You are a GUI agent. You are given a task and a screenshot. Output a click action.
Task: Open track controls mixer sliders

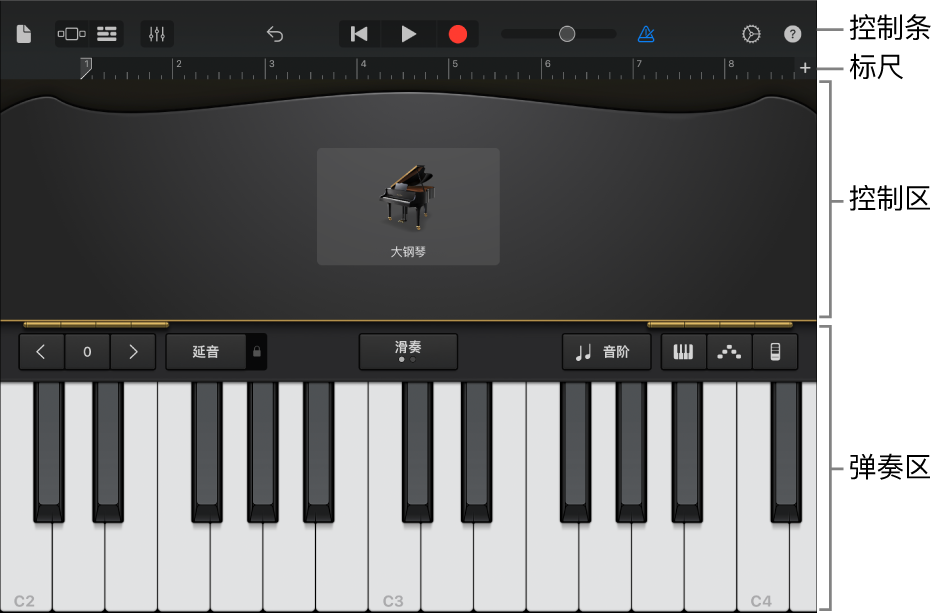[157, 34]
